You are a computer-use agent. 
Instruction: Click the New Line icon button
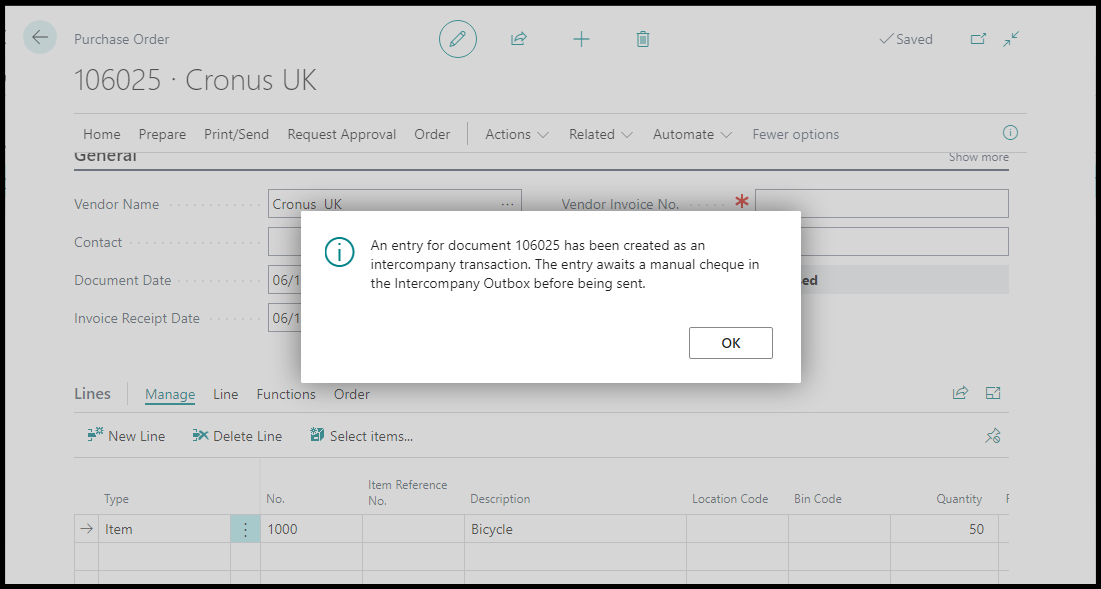[x=126, y=436]
